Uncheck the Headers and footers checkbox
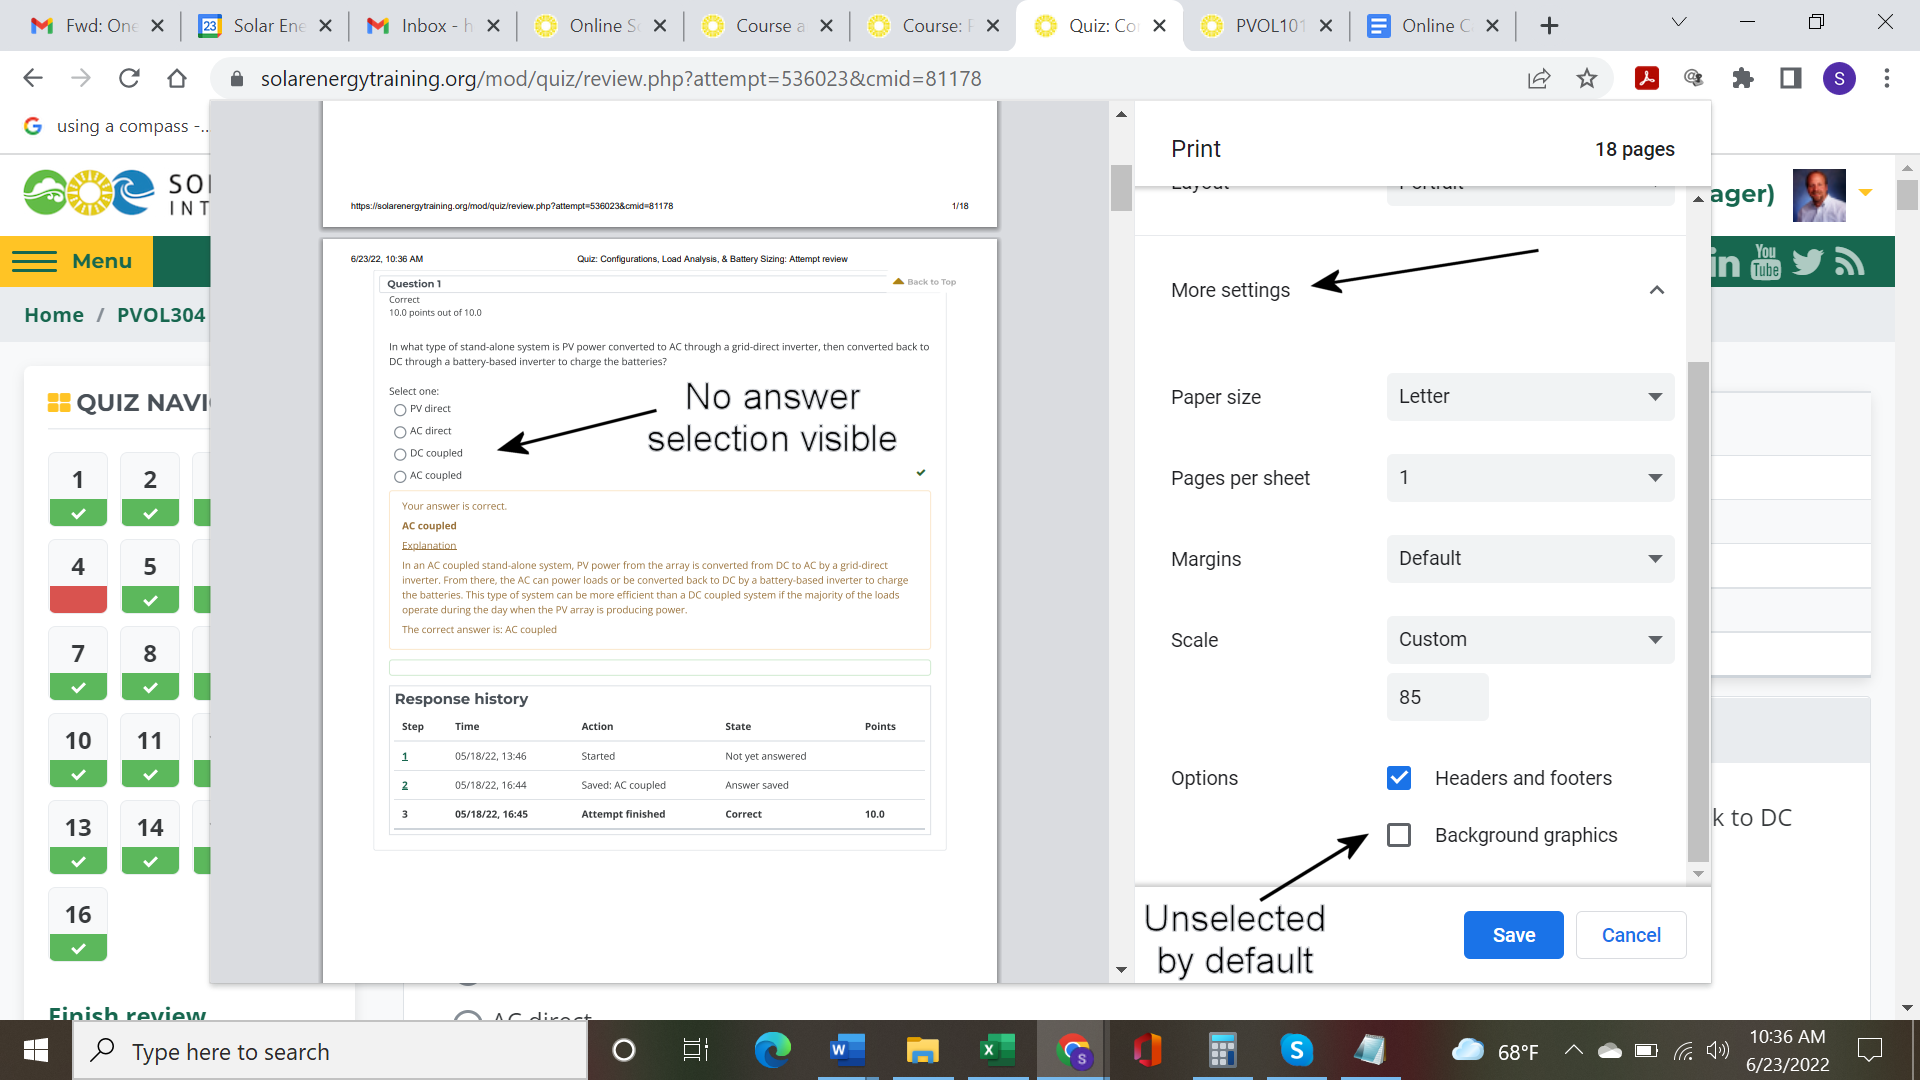The width and height of the screenshot is (1920, 1080). coord(1399,778)
